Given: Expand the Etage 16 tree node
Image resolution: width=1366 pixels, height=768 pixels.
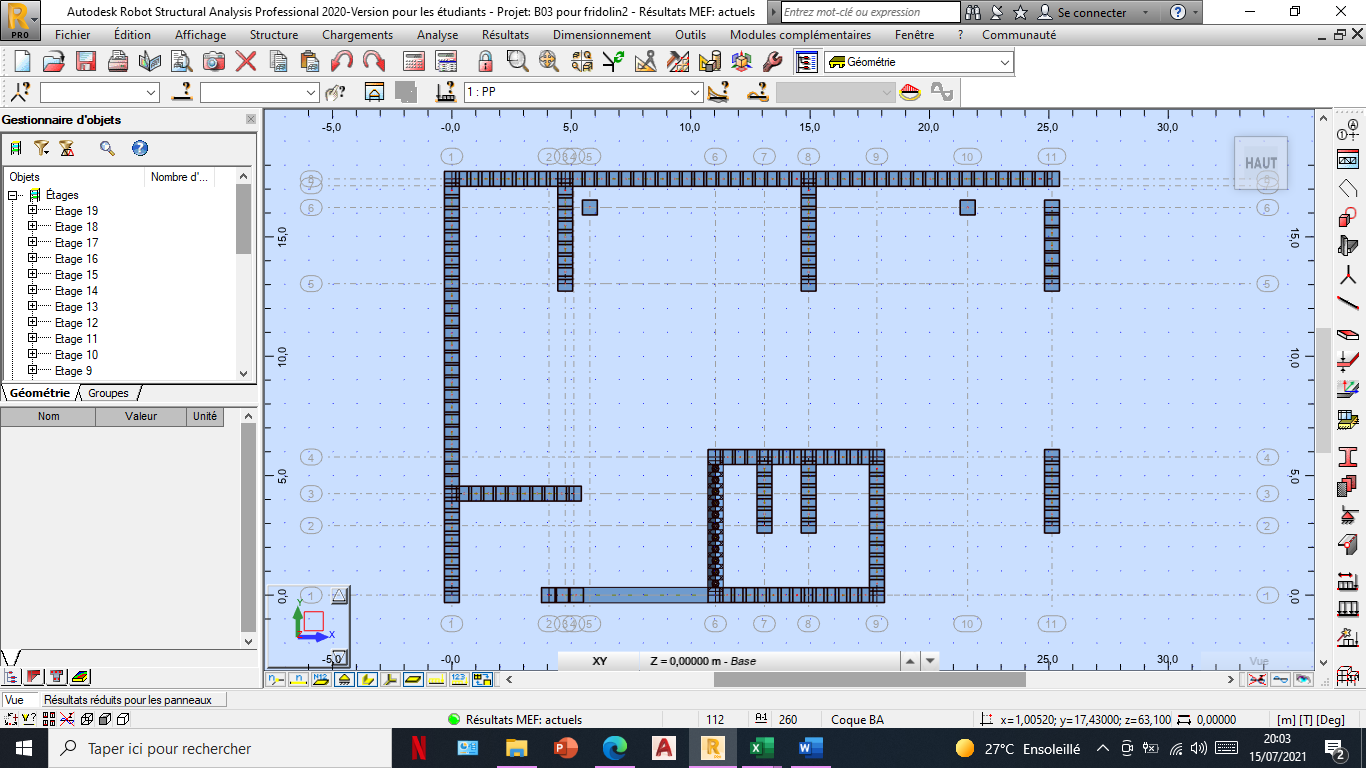Looking at the screenshot, I should [32, 259].
